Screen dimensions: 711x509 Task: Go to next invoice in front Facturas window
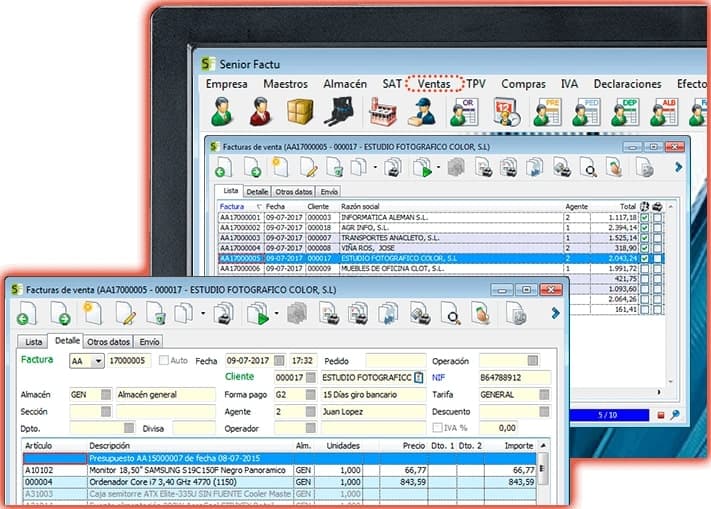pos(60,314)
